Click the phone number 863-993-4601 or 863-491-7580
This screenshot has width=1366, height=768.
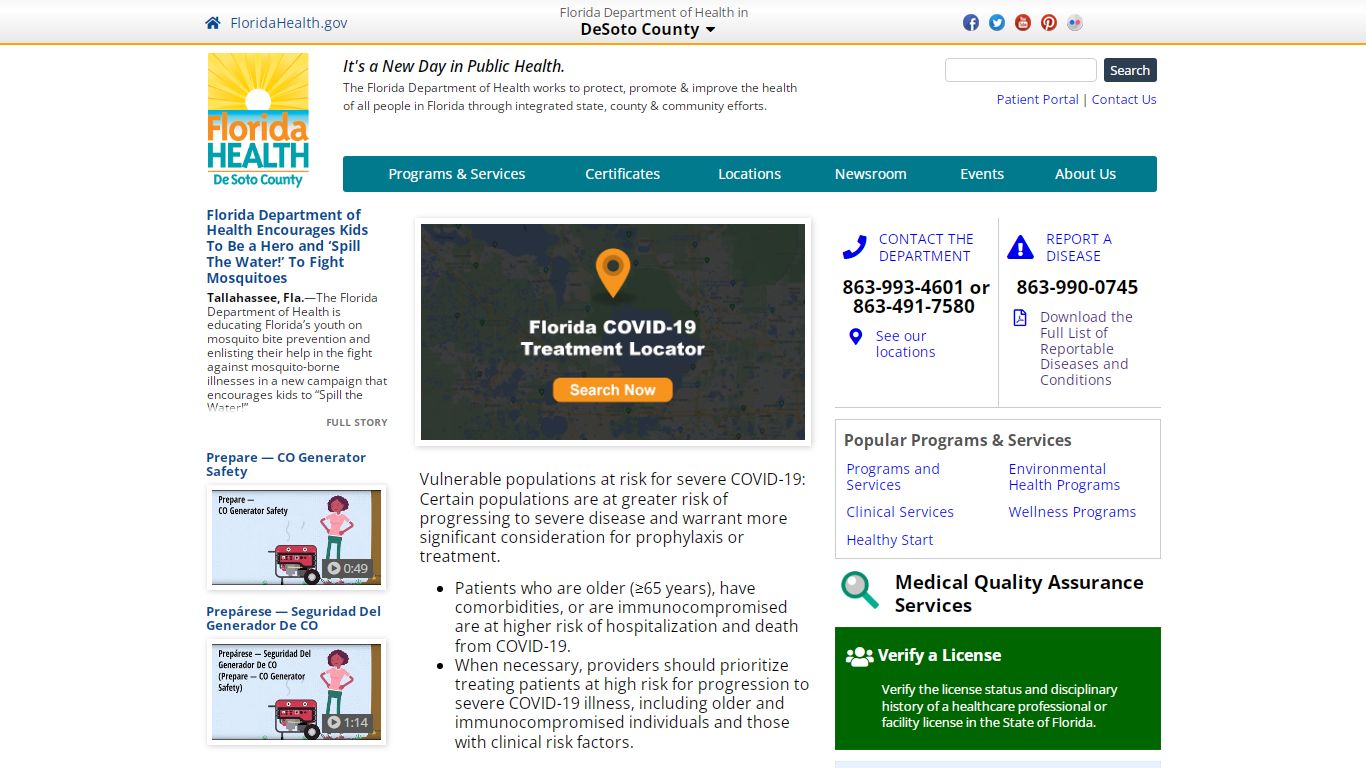point(915,297)
